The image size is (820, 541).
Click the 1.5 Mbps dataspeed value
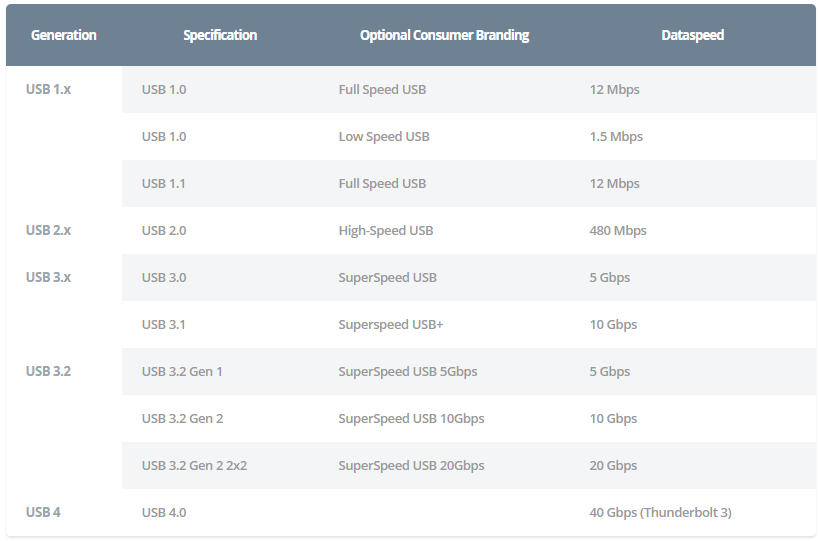click(616, 137)
